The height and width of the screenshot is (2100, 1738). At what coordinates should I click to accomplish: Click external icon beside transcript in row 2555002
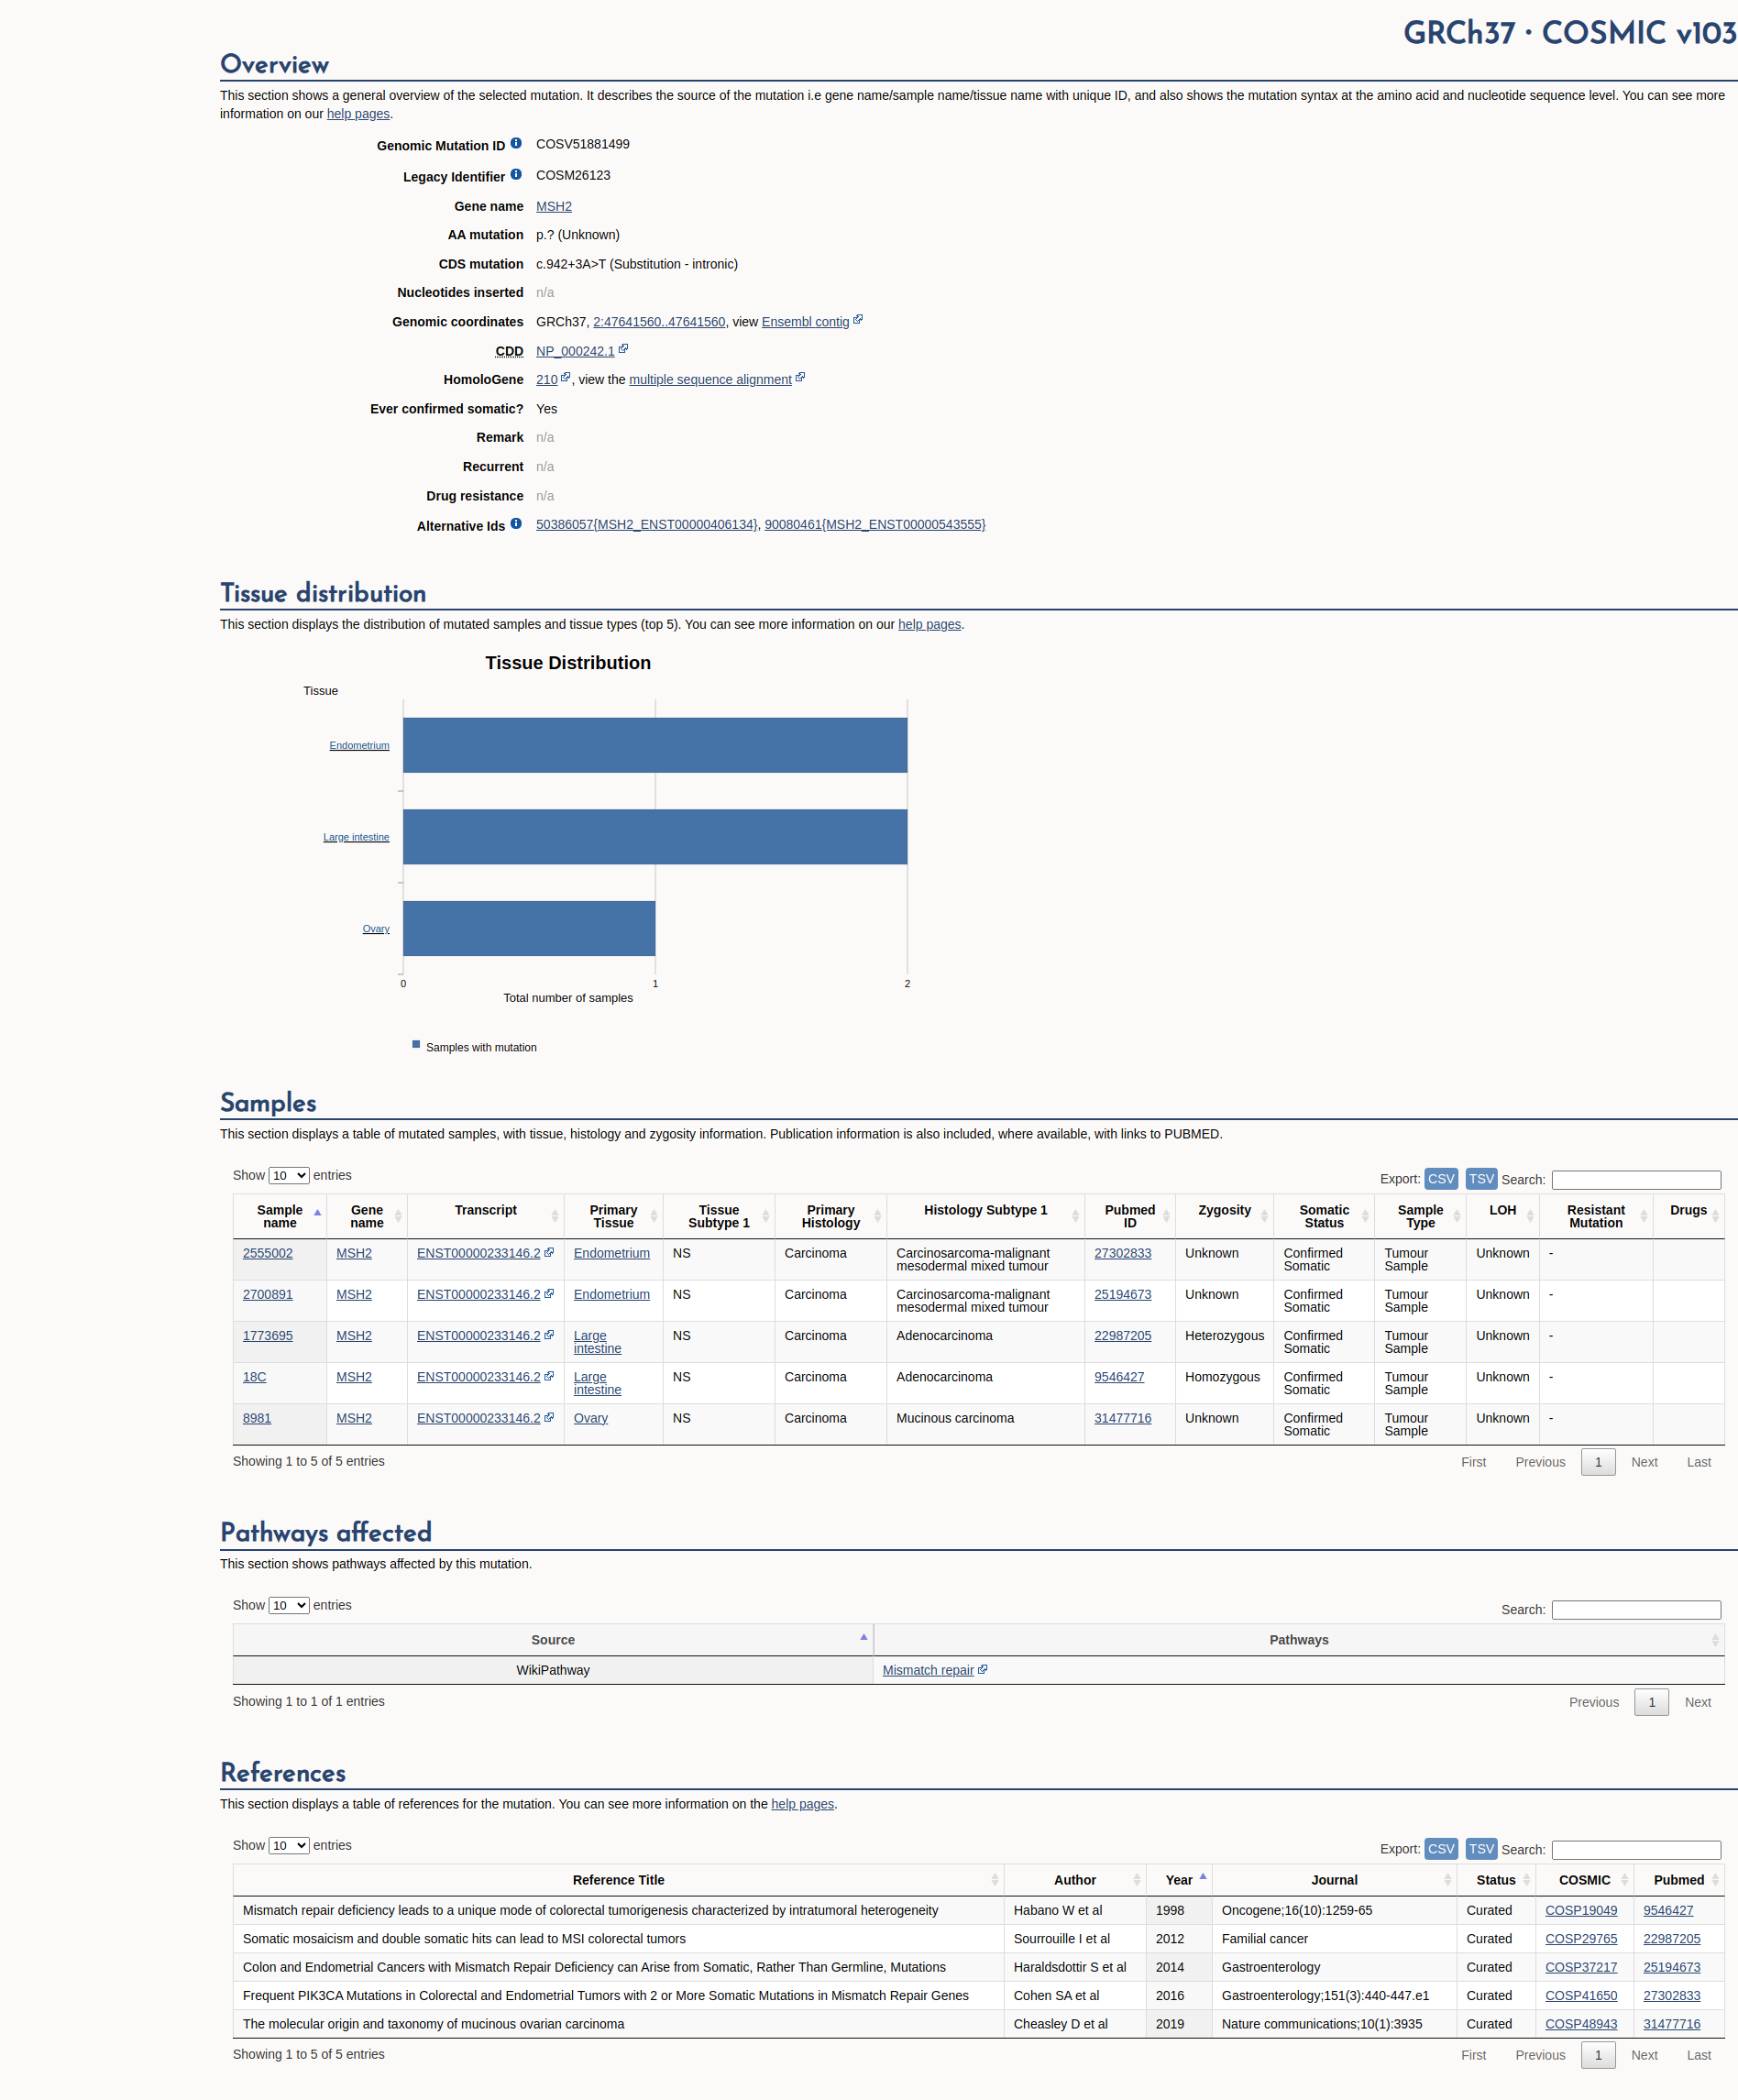549,1252
